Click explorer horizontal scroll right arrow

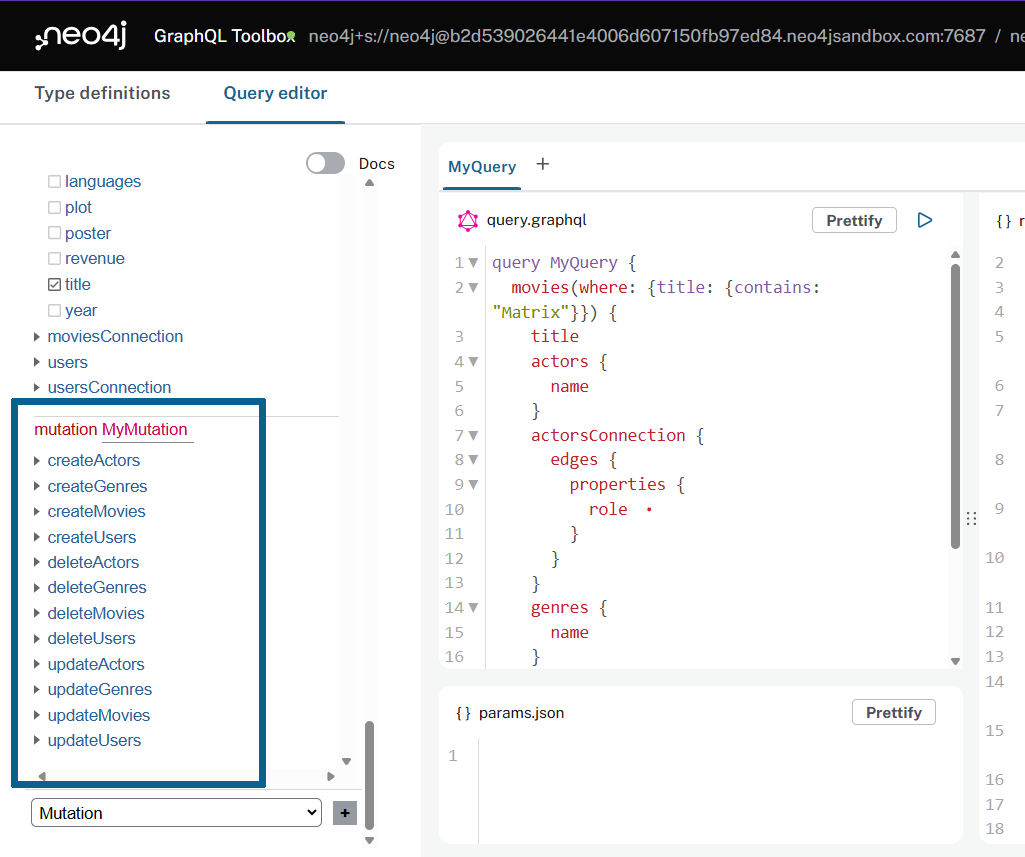pos(331,776)
